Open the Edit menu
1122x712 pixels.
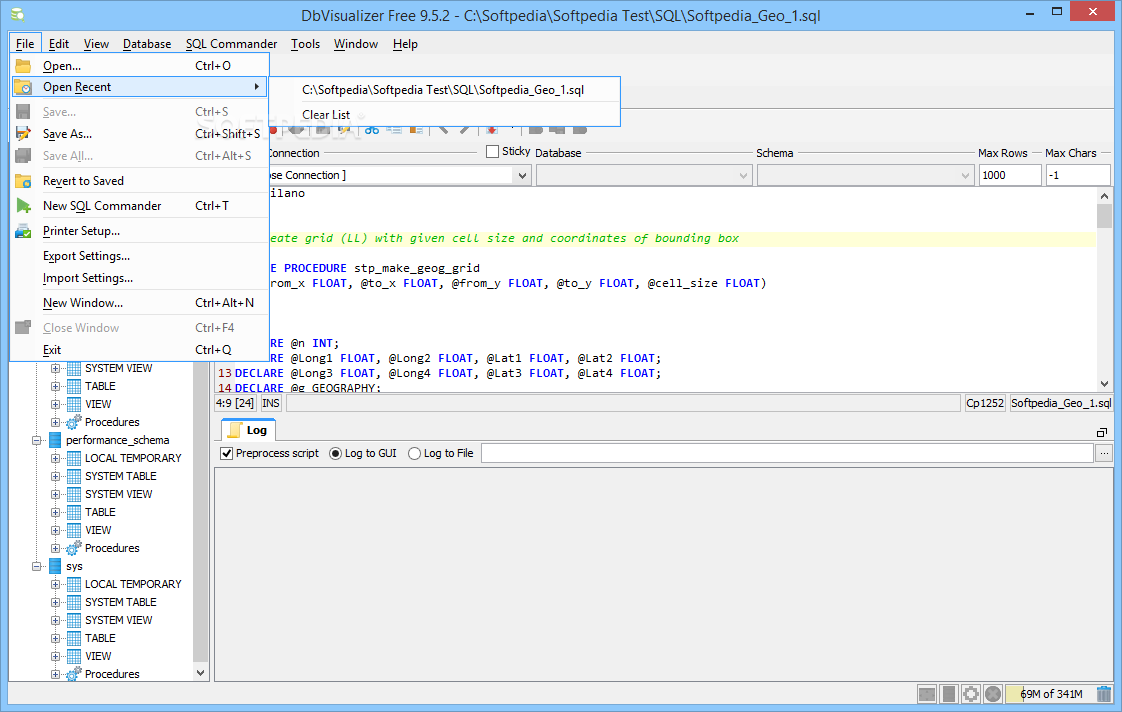click(59, 44)
